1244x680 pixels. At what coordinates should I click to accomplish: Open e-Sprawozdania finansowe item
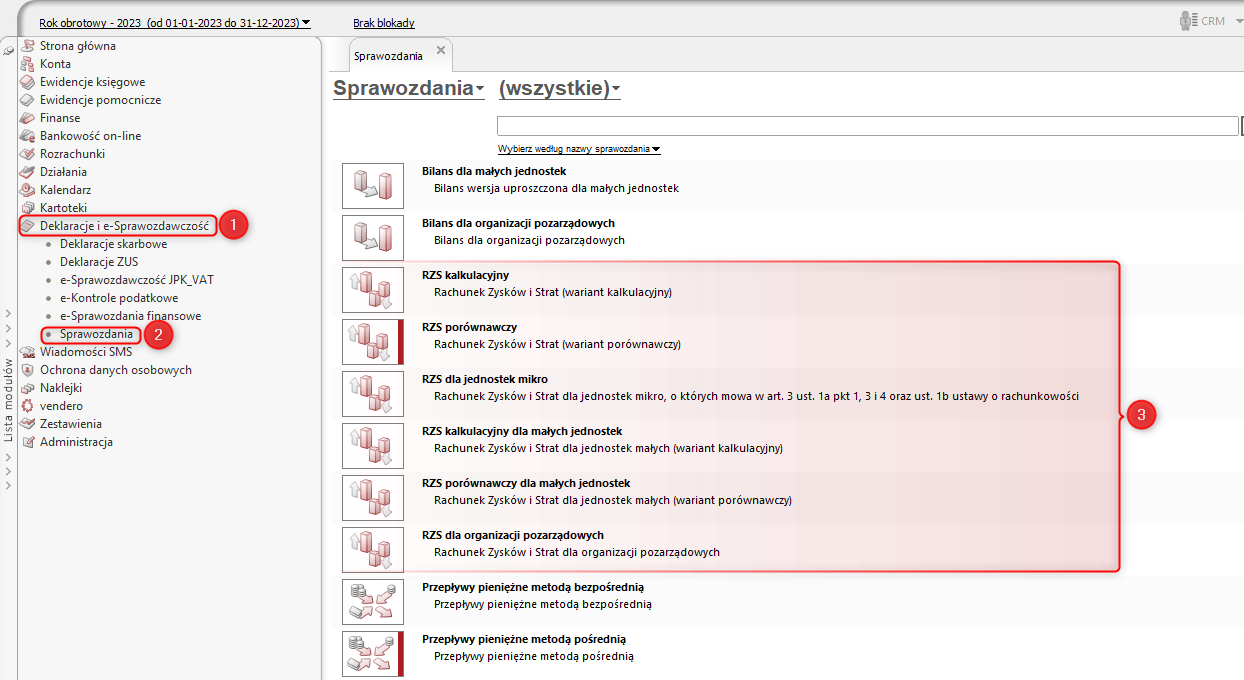pyautogui.click(x=130, y=316)
